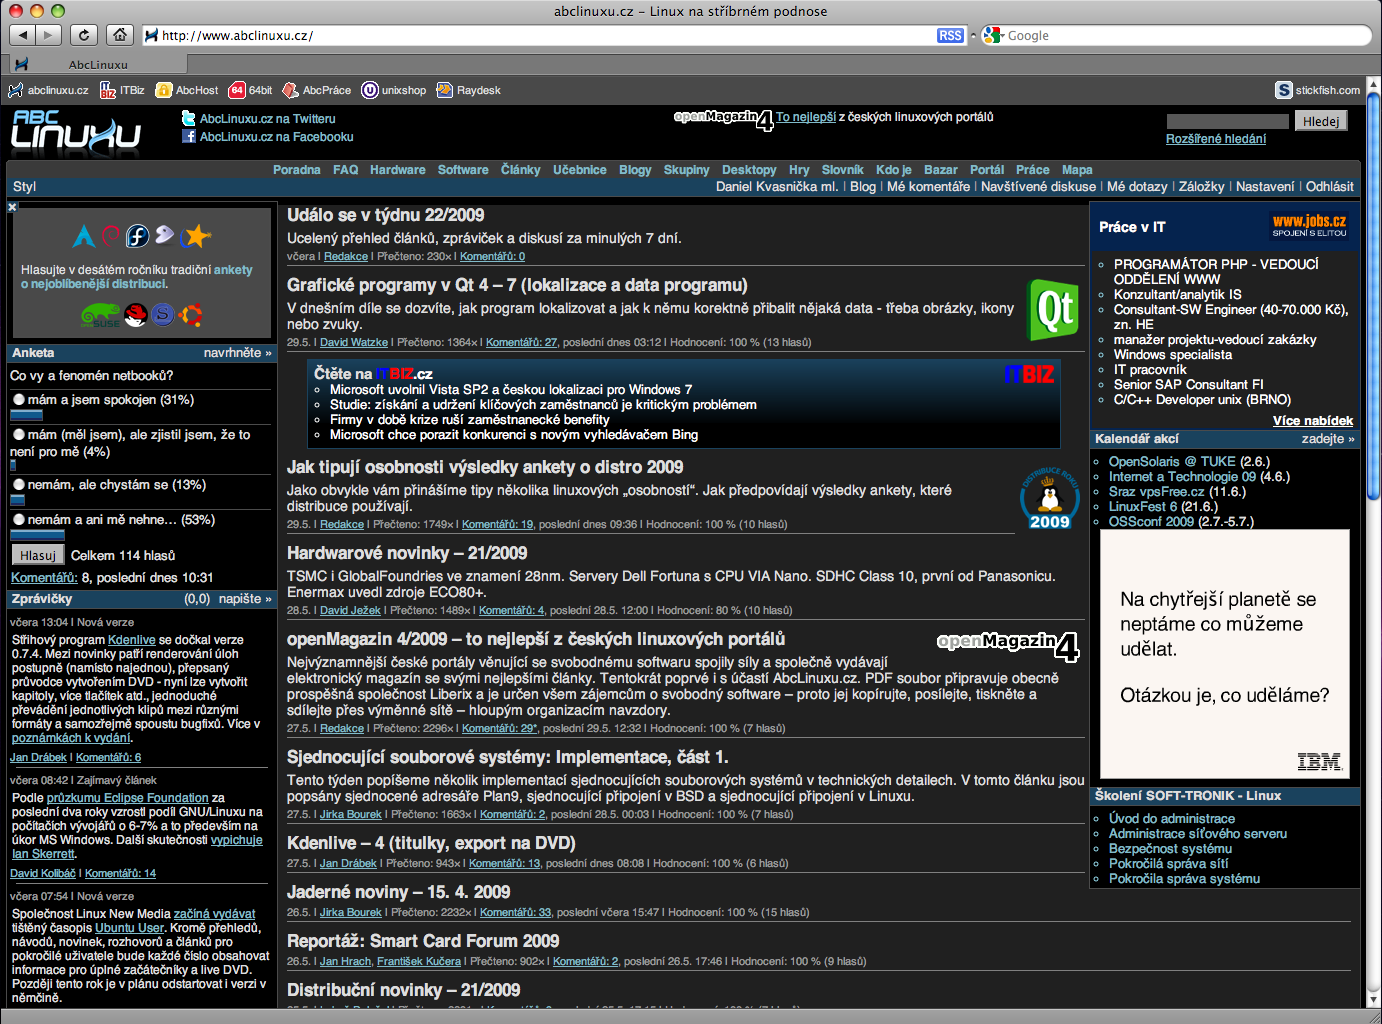Click the ITBIZ logo in news box
This screenshot has height=1024, width=1382.
tap(1029, 374)
